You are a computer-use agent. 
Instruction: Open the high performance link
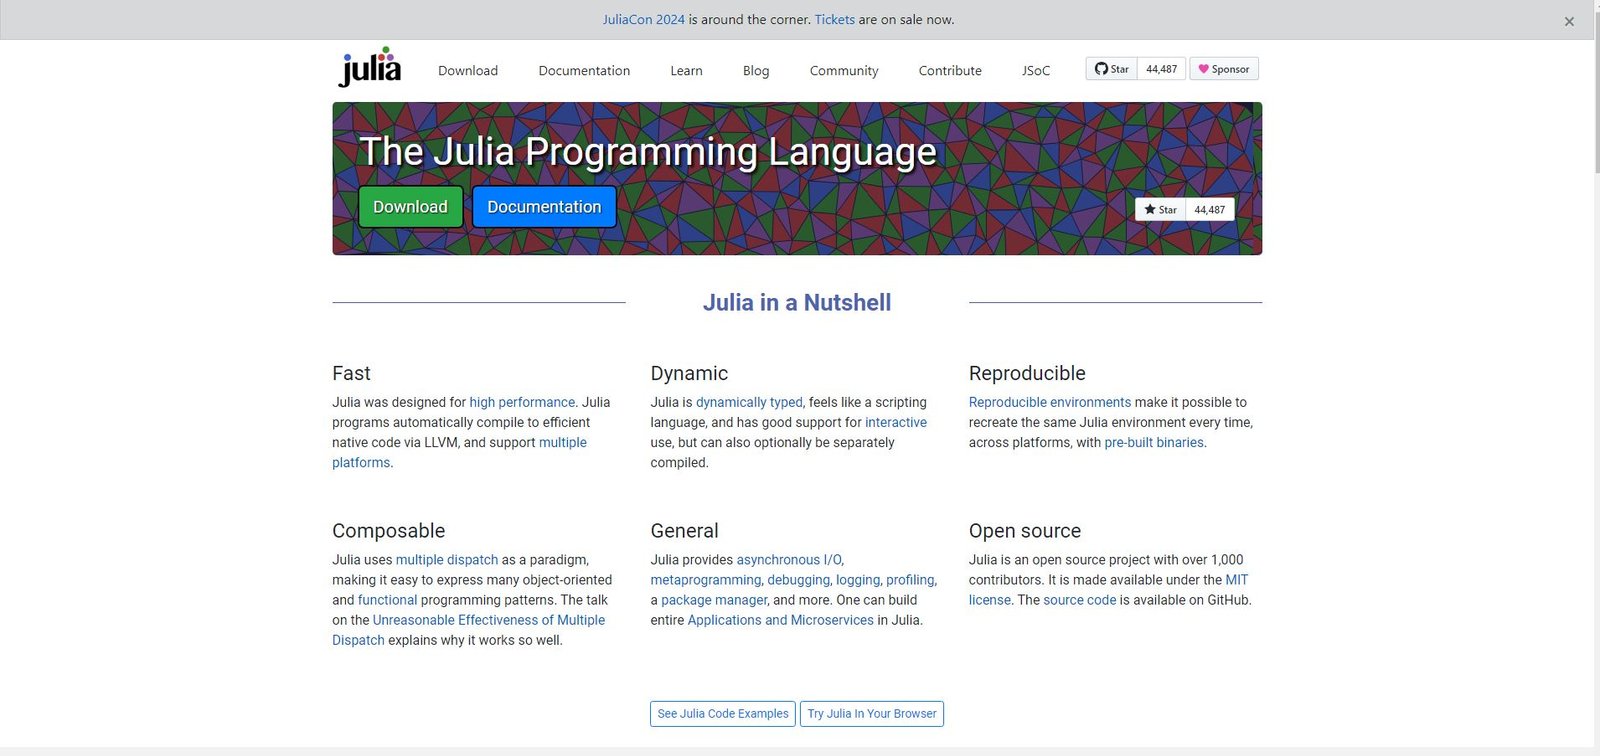coord(522,402)
